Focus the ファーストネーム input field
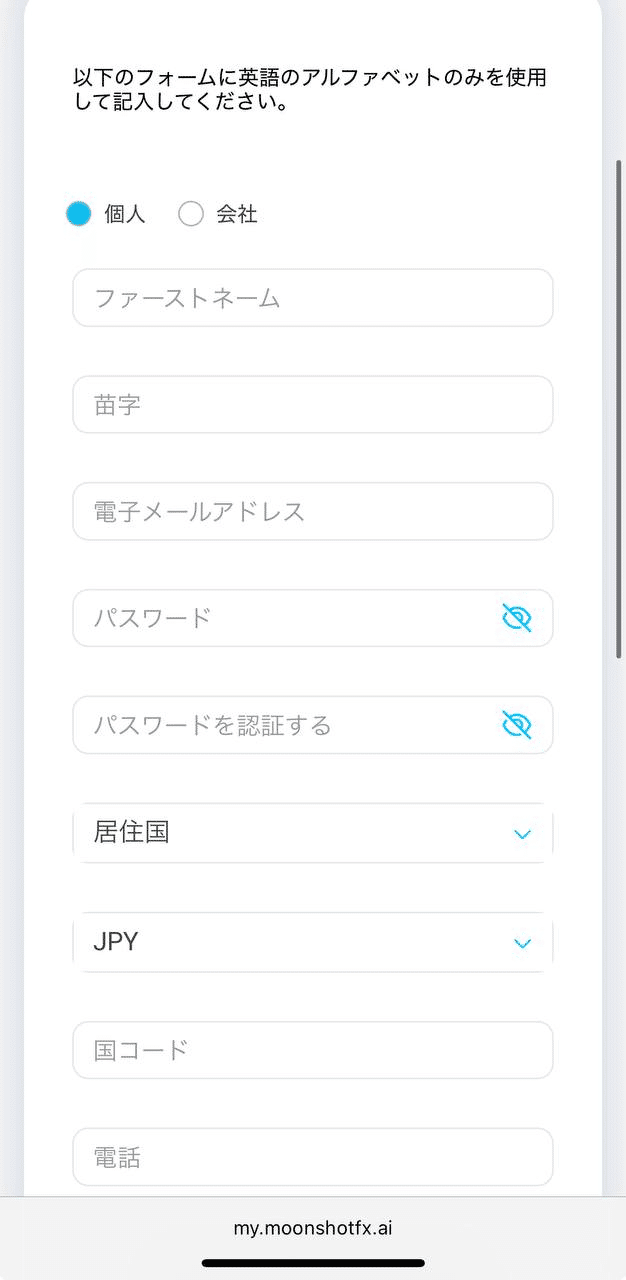This screenshot has height=1280, width=626. [x=312, y=297]
